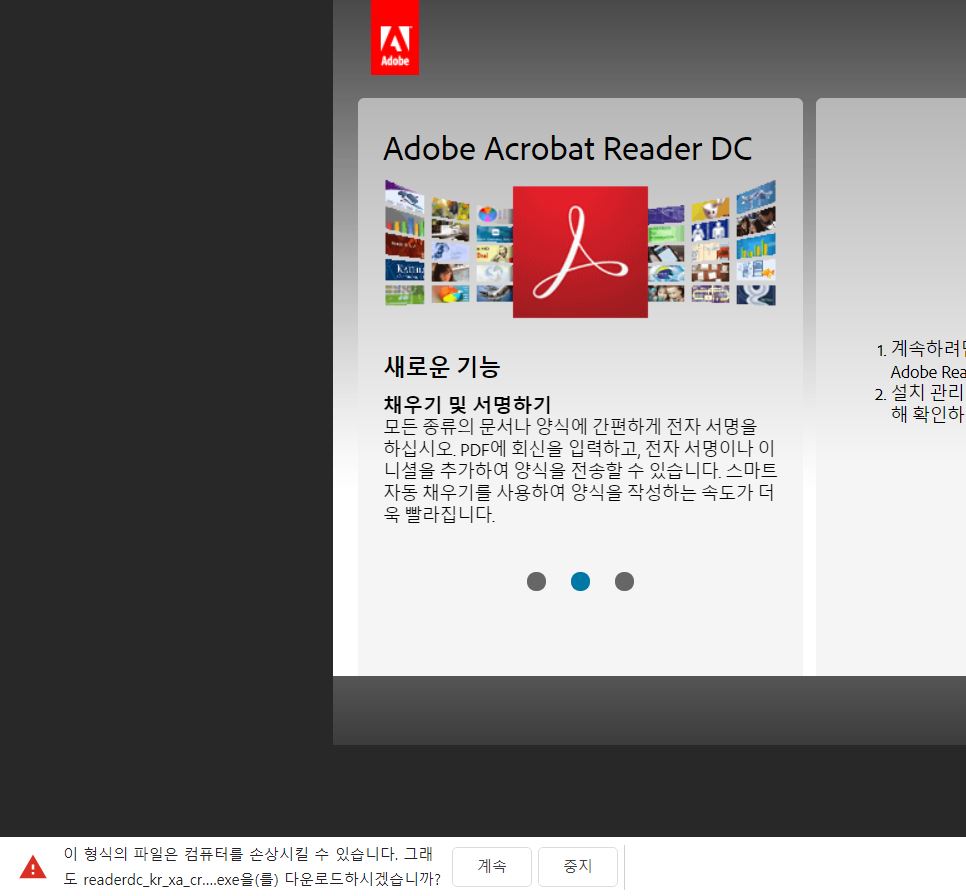
Task: Click the readerdc_kr_xa_cr....exe warning text
Action: coord(252,866)
